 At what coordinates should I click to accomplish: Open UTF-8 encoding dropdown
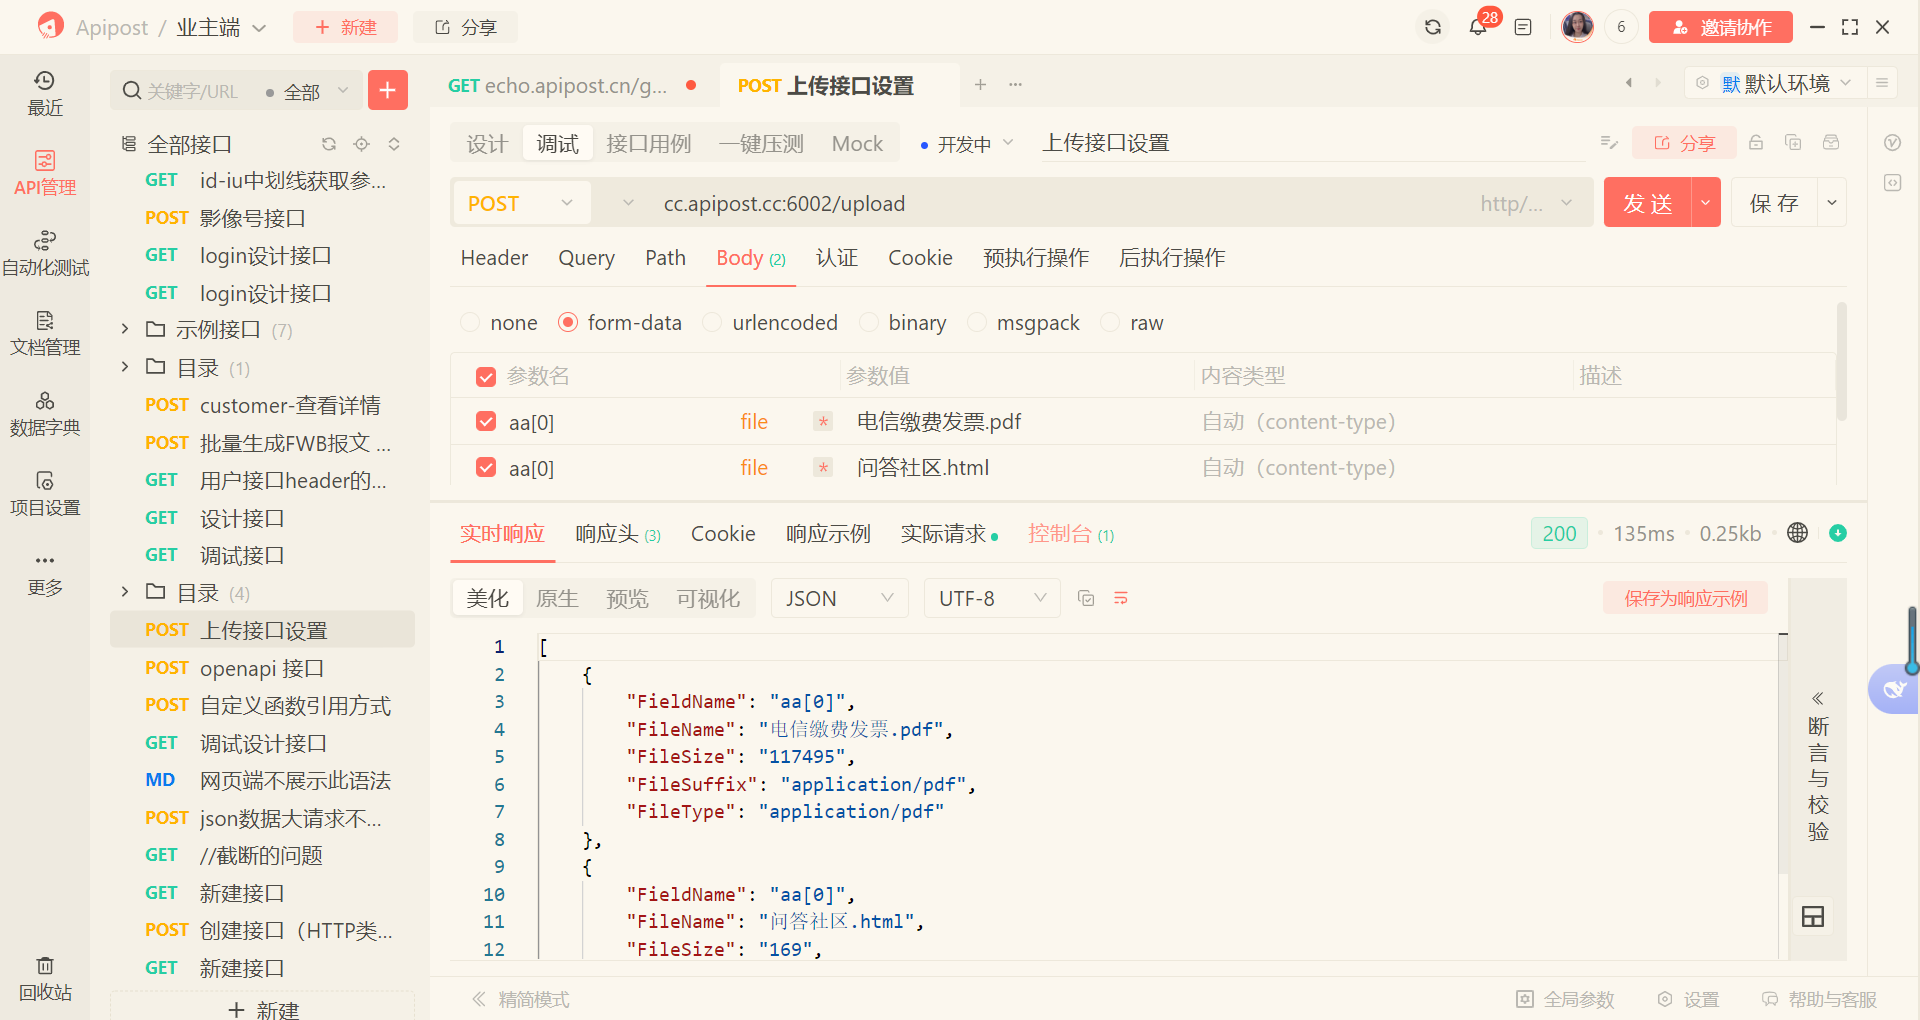[x=992, y=598]
